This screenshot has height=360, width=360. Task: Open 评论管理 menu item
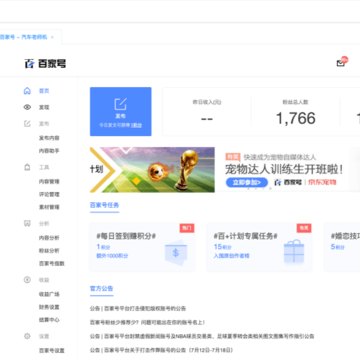[49, 194]
